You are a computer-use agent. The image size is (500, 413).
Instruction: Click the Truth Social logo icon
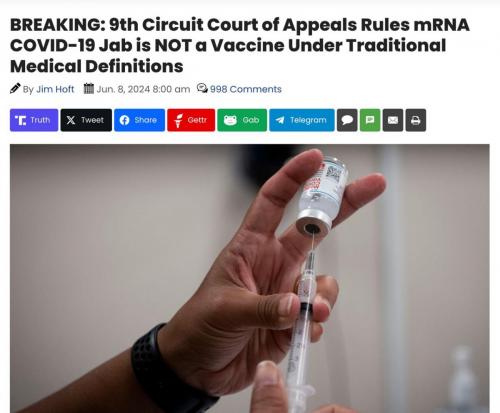point(21,120)
